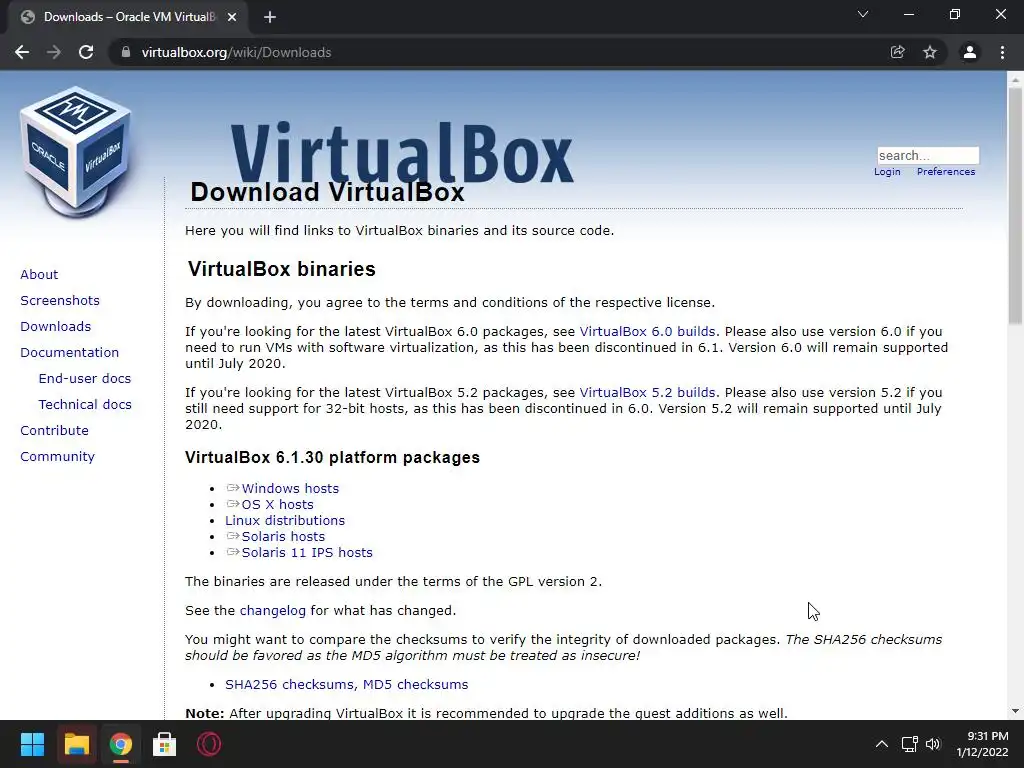
Task: Open Contribute in the sidebar
Action: coord(54,431)
